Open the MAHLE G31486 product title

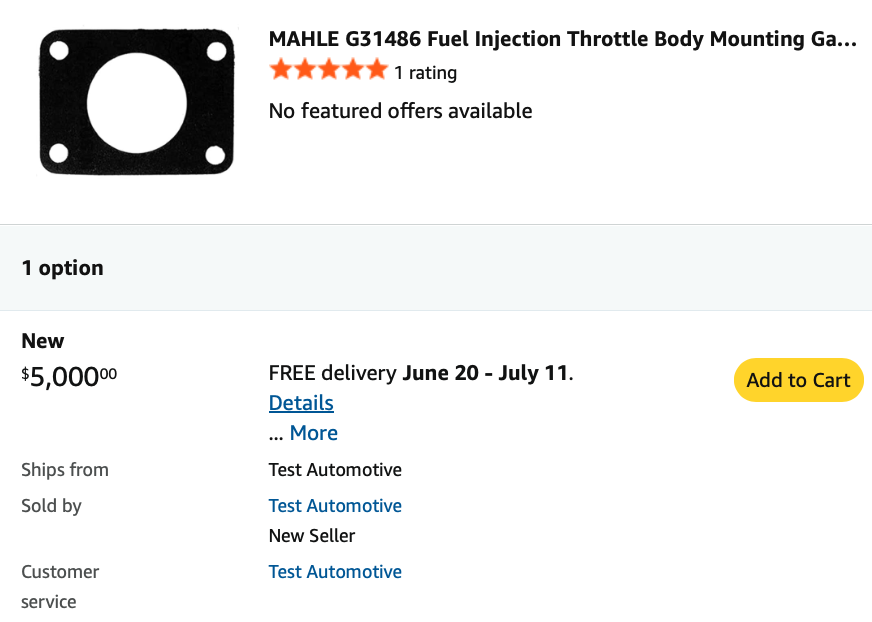click(x=563, y=40)
